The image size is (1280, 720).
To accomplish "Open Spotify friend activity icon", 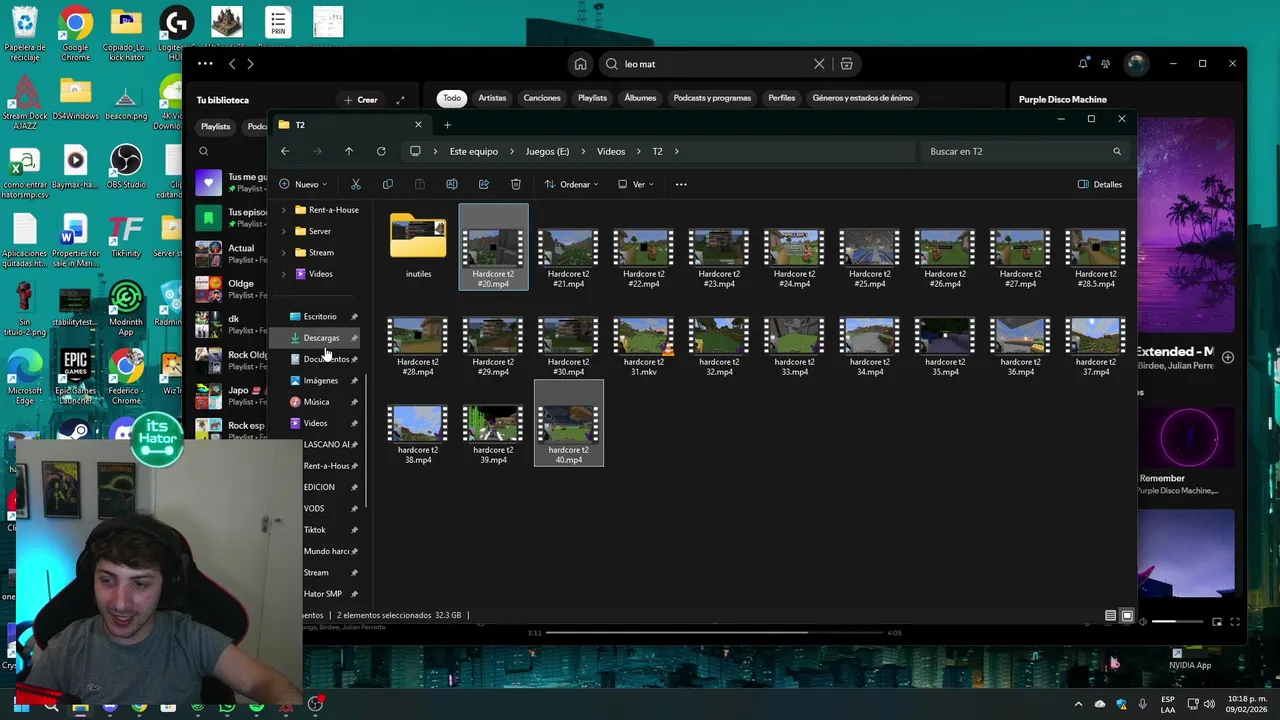I will pos(1105,64).
